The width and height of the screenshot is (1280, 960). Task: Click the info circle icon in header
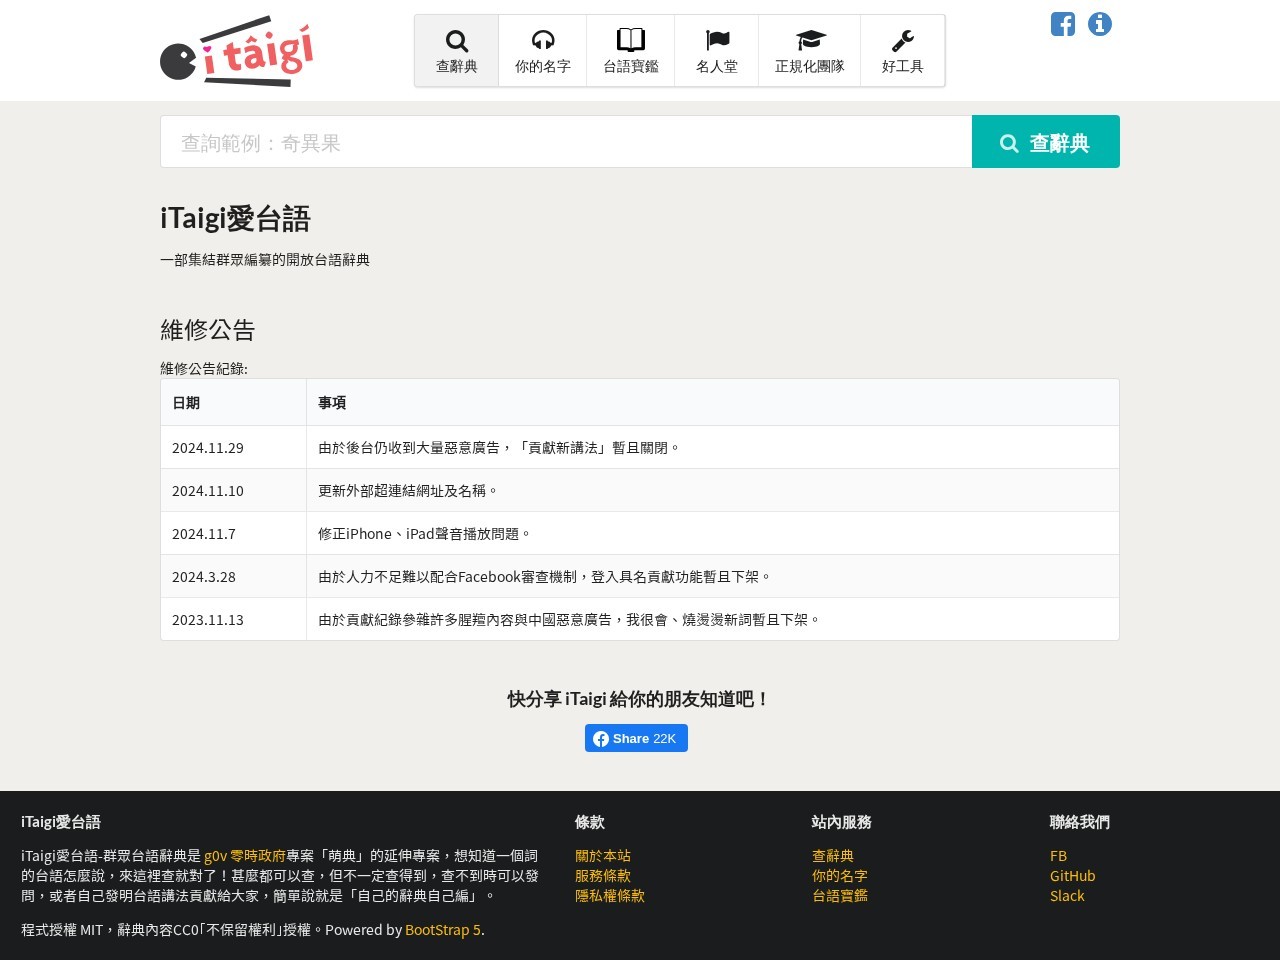pos(1100,24)
